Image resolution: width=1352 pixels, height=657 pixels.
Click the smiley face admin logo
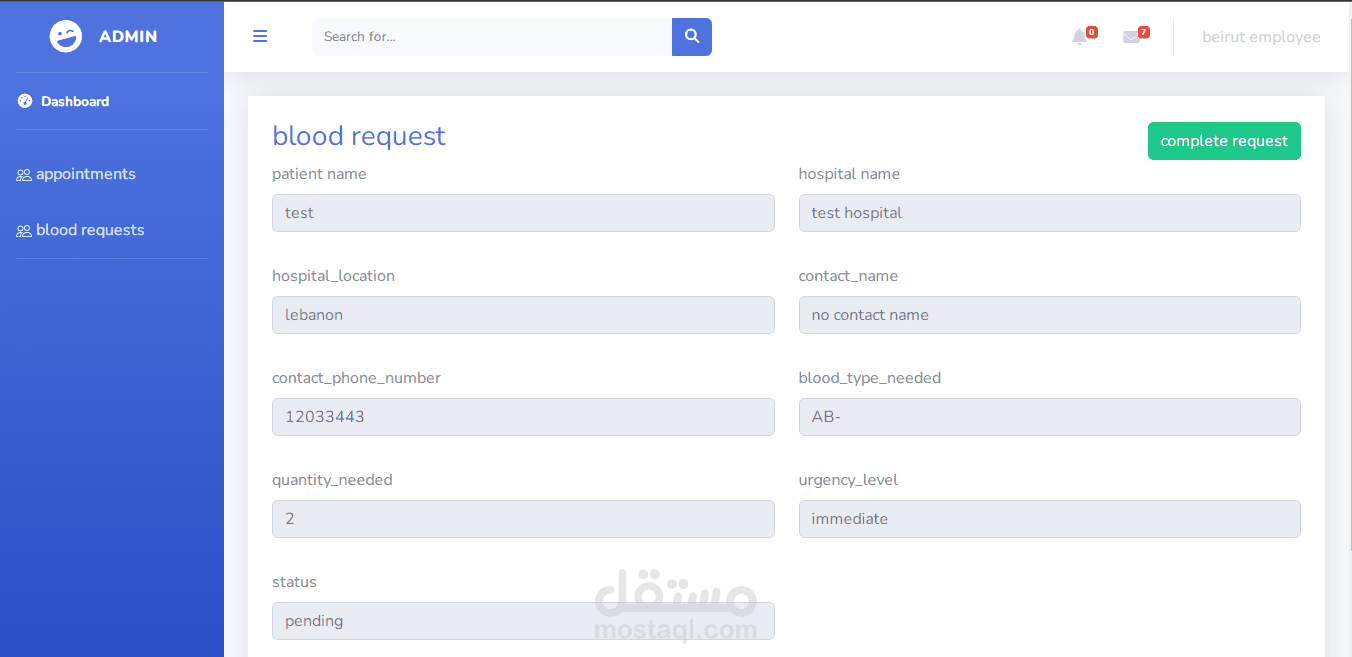pos(66,37)
